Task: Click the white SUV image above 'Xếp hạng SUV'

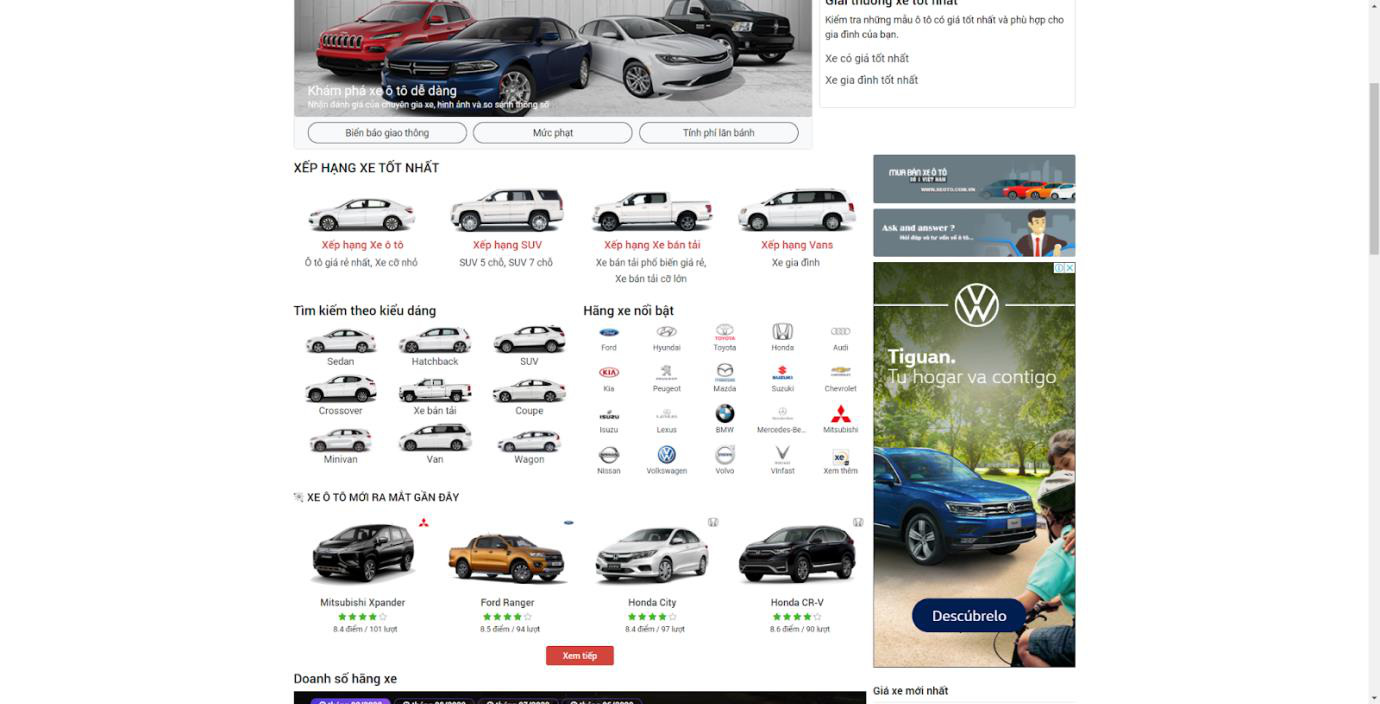Action: (x=507, y=210)
